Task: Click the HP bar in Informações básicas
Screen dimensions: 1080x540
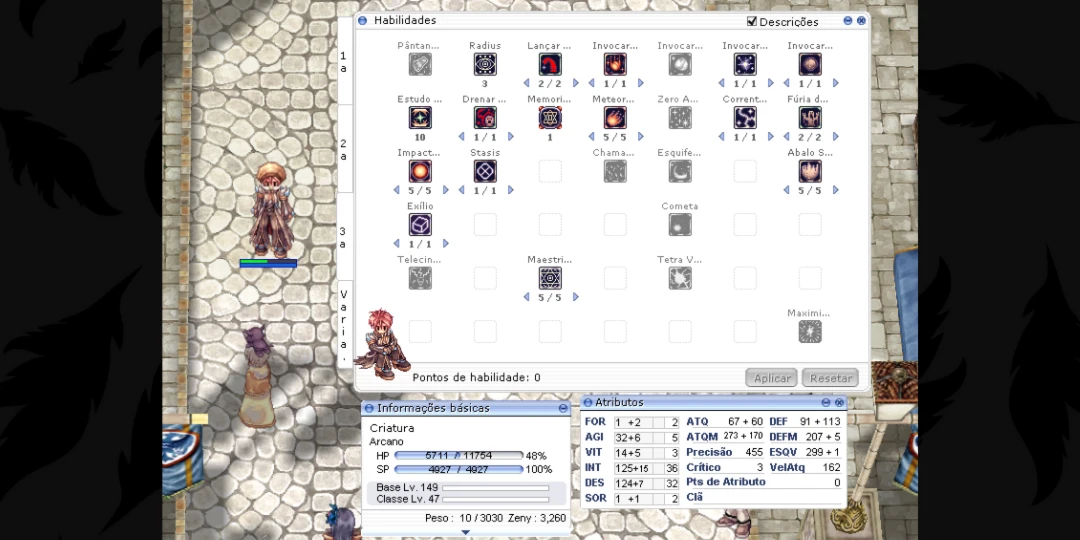Action: click(x=459, y=456)
